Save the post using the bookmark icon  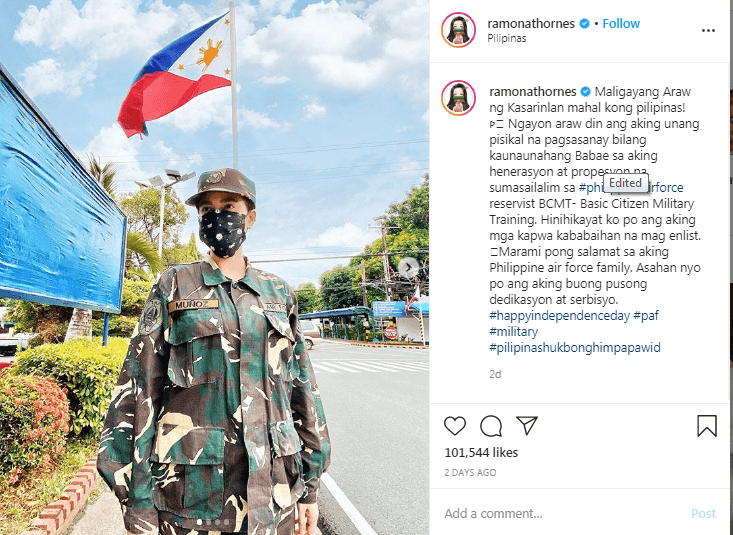(707, 426)
